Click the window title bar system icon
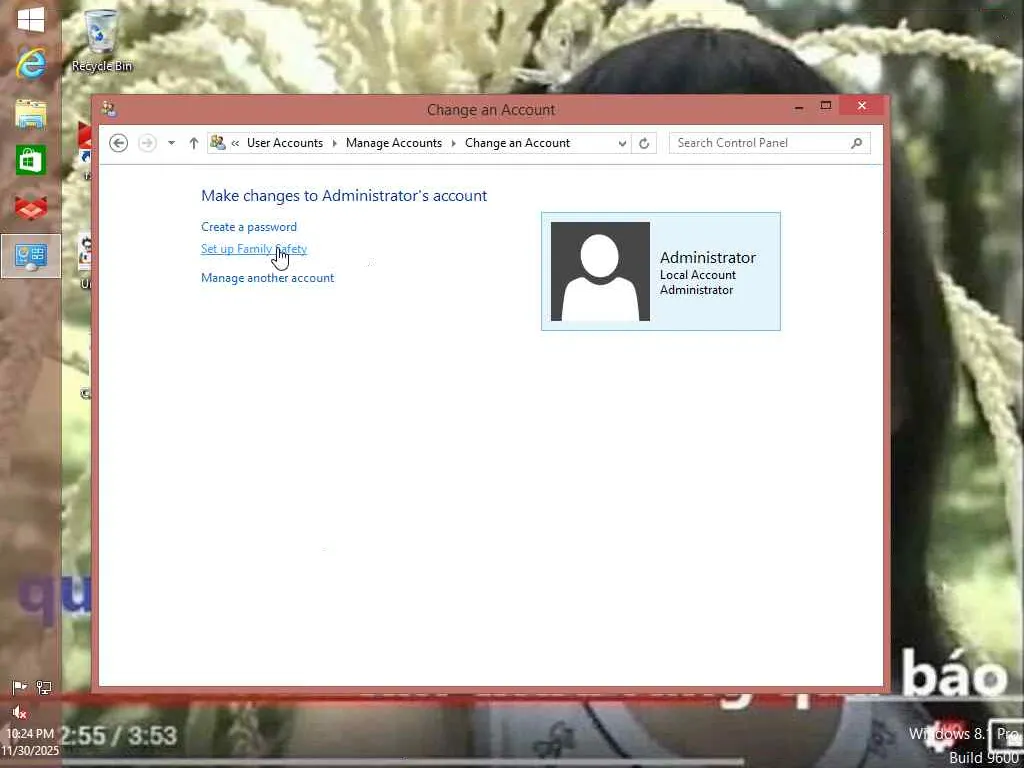The image size is (1024, 768). pos(110,108)
